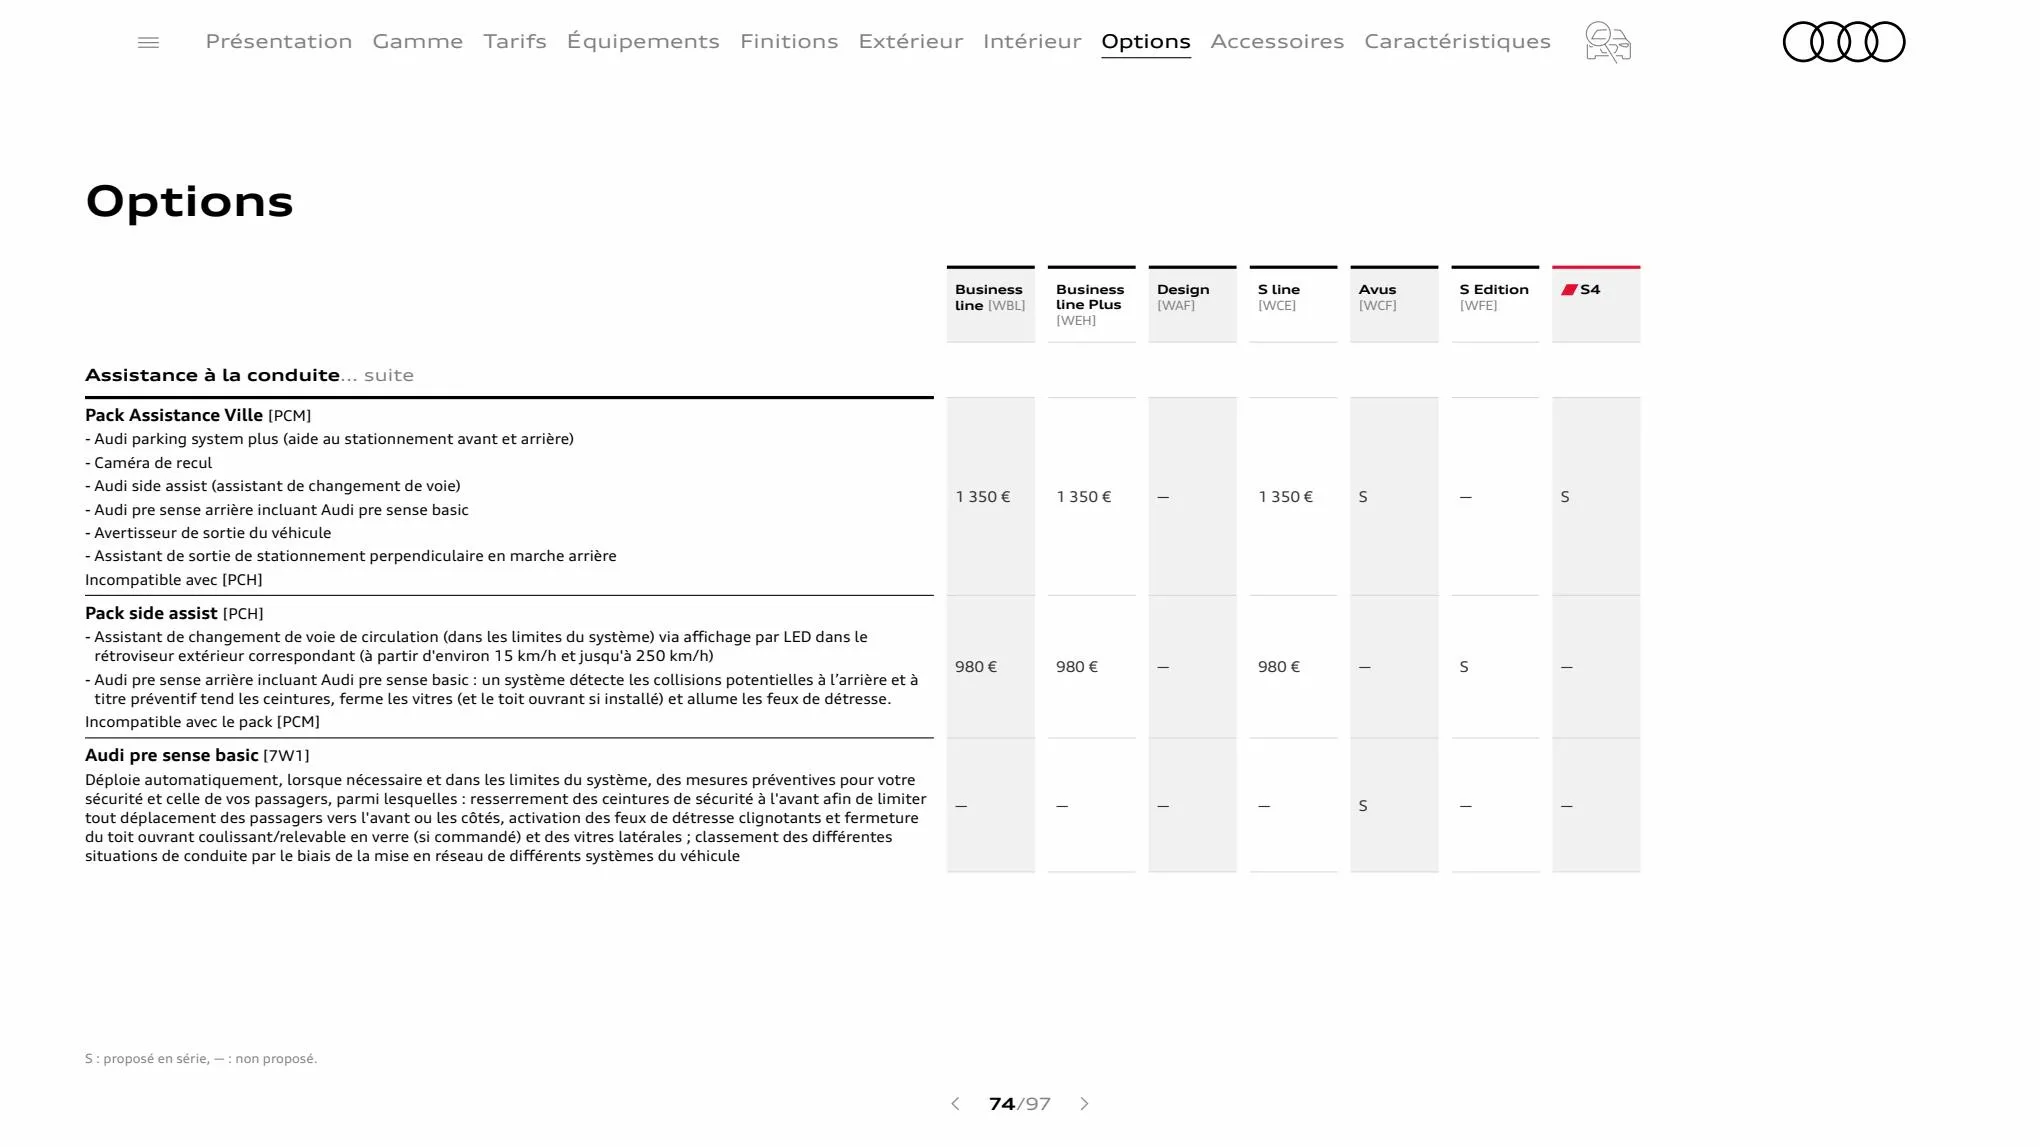Select the Avus [WCF] column header
Image resolution: width=2040 pixels, height=1147 pixels.
click(x=1394, y=304)
